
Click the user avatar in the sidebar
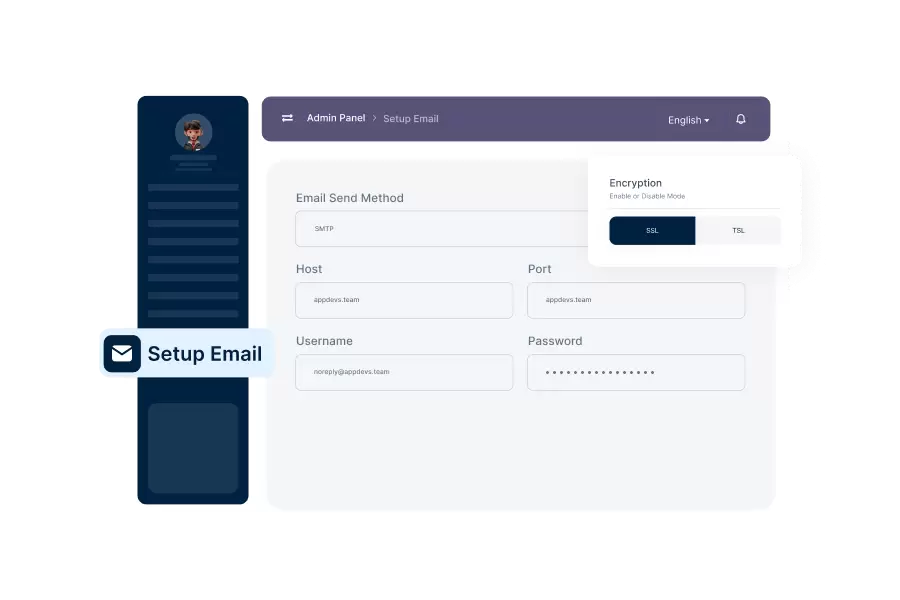tap(193, 132)
